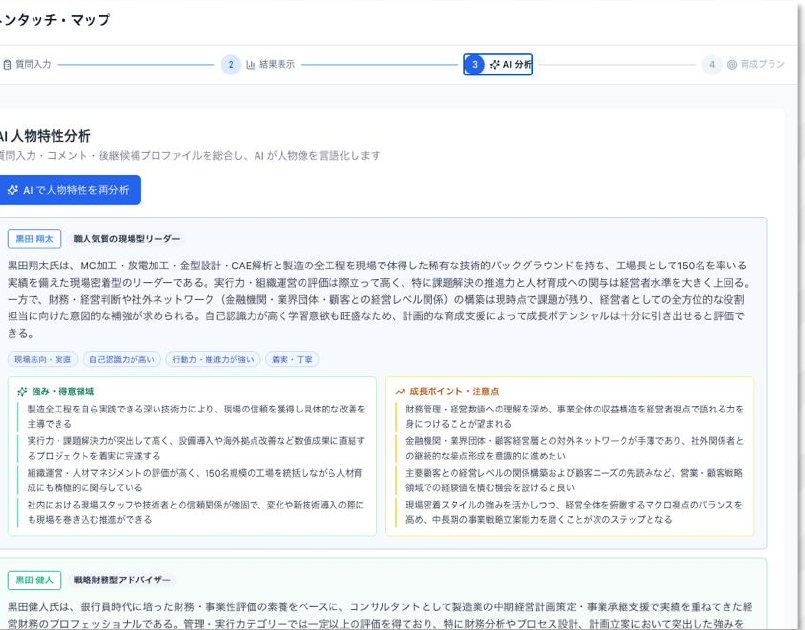Go to the 質問入力 step
The image size is (805, 630).
(x=33, y=65)
